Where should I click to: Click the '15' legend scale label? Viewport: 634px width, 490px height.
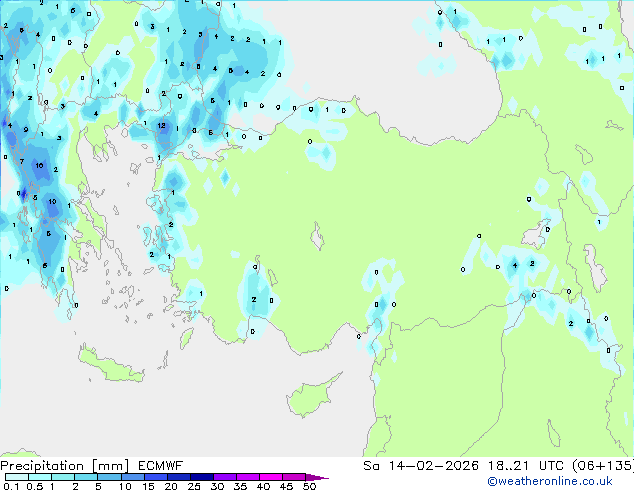pos(148,486)
